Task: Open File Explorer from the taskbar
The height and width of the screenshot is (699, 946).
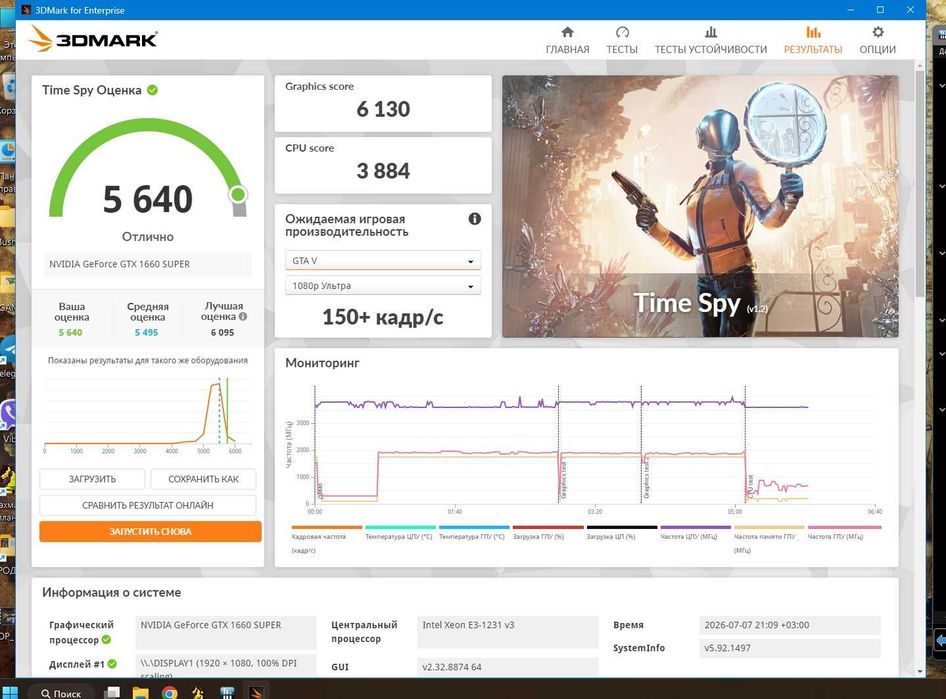Action: point(141,692)
